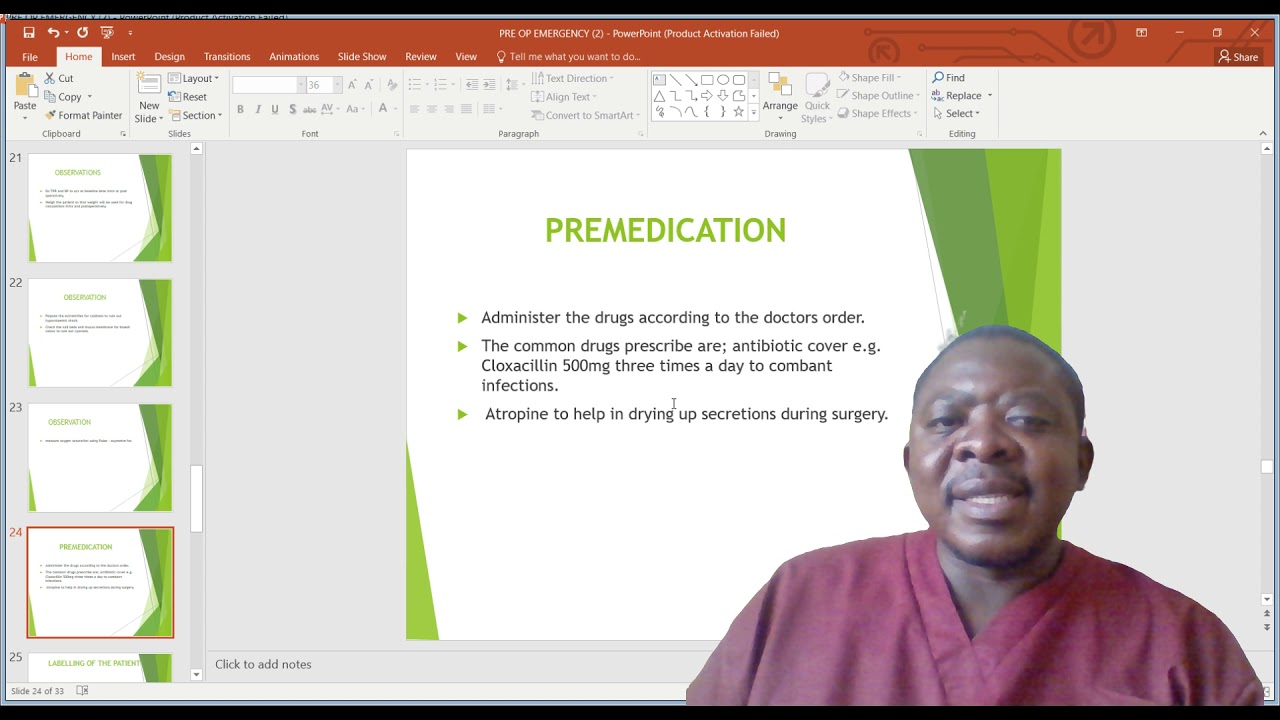This screenshot has width=1280, height=720.
Task: Open the Replace dropdown arrow
Action: click(x=990, y=96)
